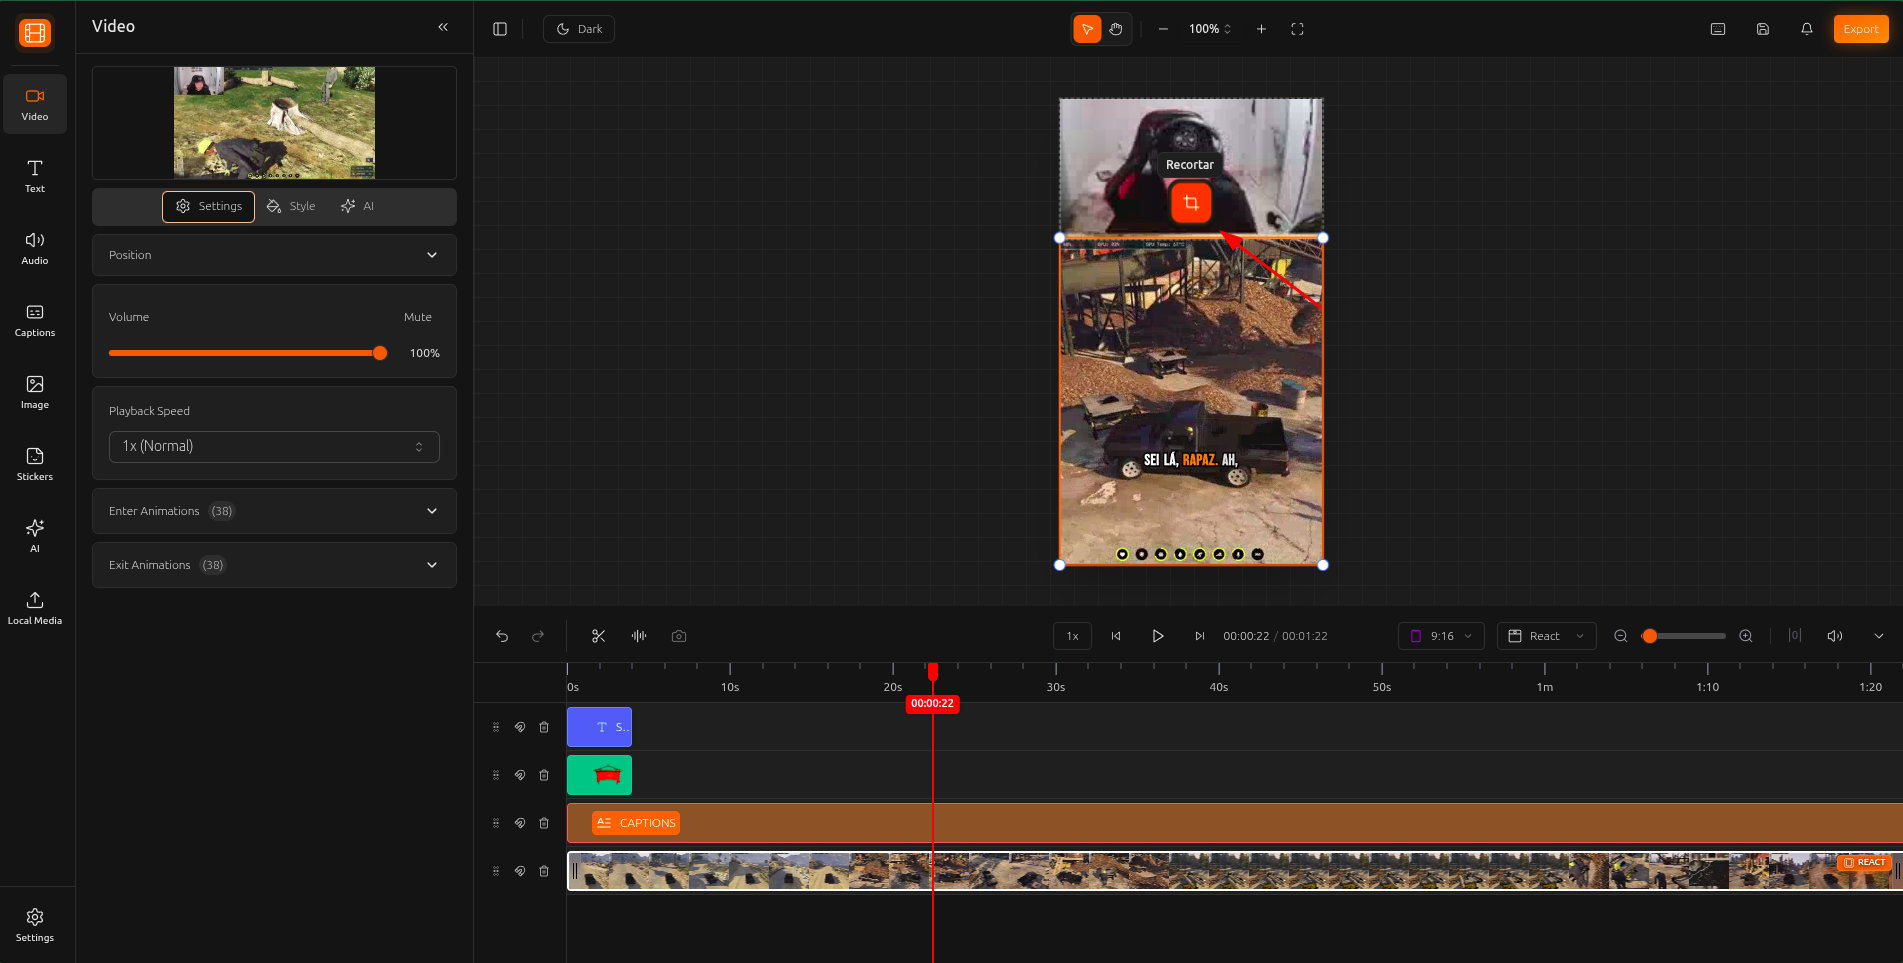Screen dimensions: 1903x963
Task: Select the hand pan tool
Action: [x=1116, y=29]
